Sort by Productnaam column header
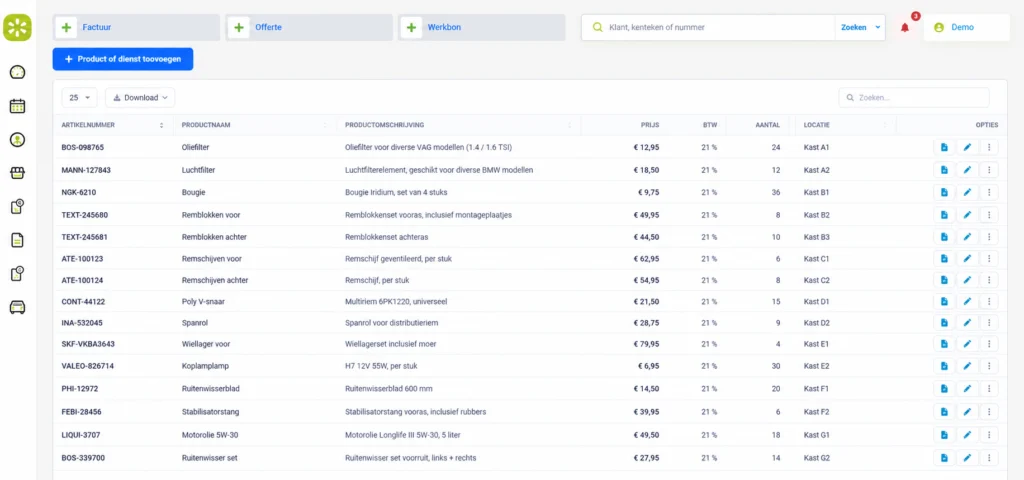Screen dimensions: 1024x480 pos(255,125)
